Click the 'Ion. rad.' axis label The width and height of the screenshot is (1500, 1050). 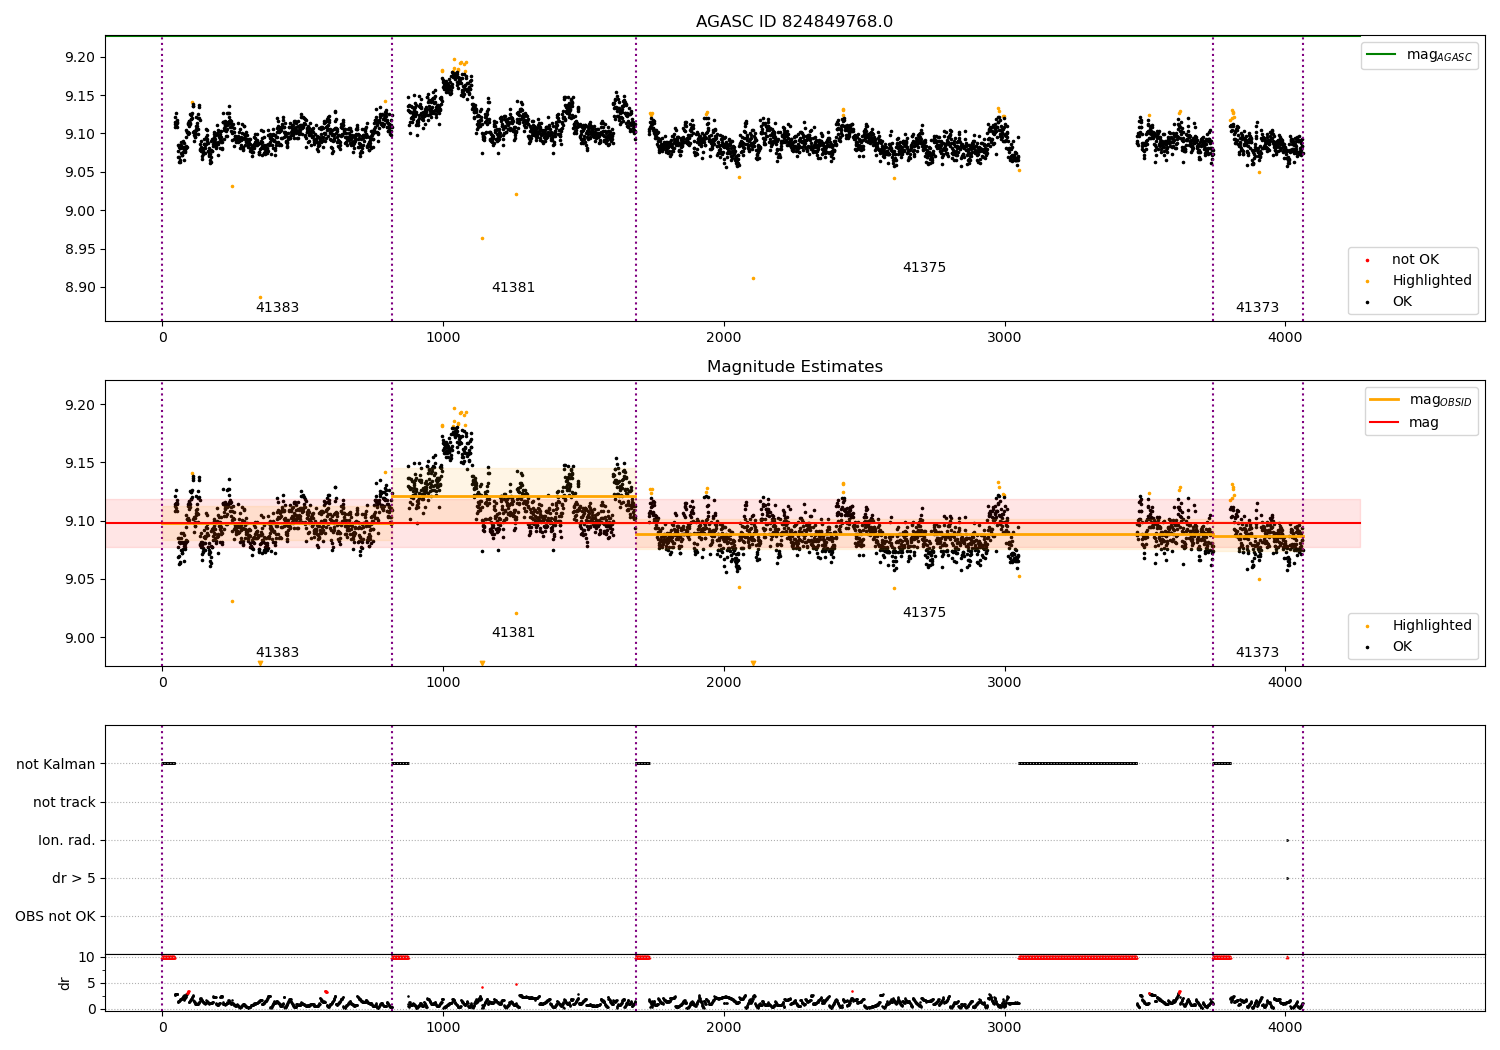tap(67, 840)
